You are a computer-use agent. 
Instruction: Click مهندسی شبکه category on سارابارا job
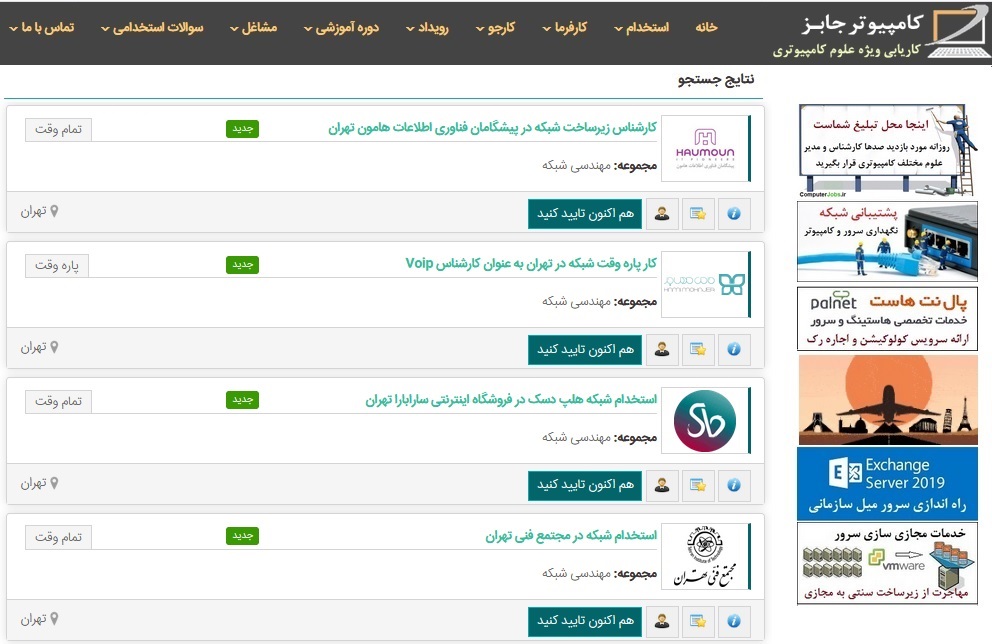576,438
